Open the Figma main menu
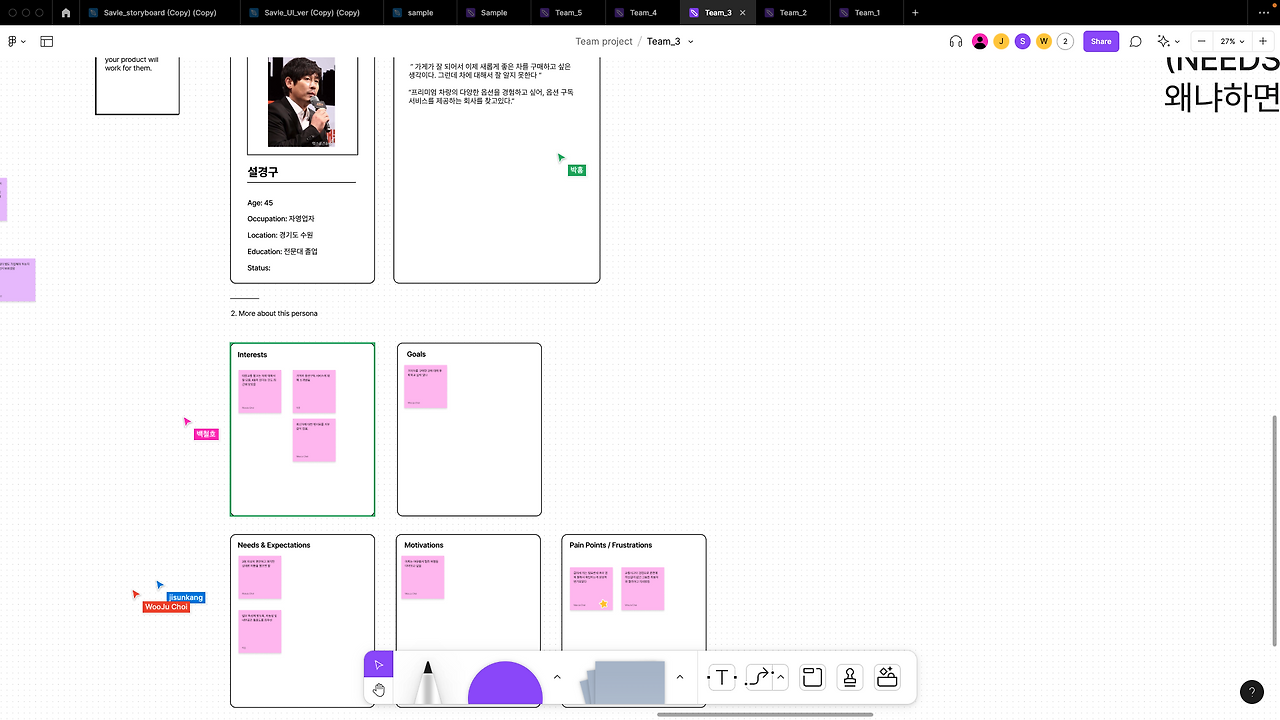 coord(12,41)
